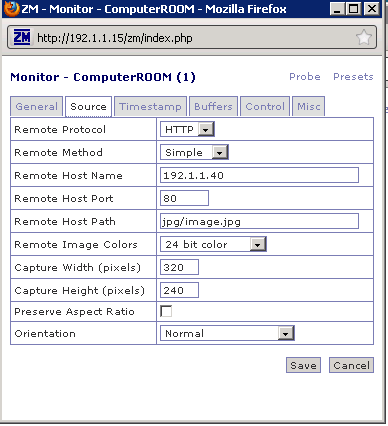Open the Timestamp tab
This screenshot has width=388, height=426.
tap(150, 107)
